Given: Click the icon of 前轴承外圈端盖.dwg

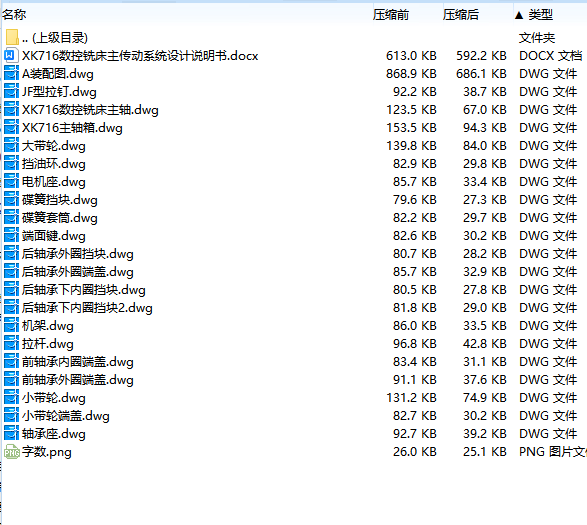Looking at the screenshot, I should click(11, 379).
